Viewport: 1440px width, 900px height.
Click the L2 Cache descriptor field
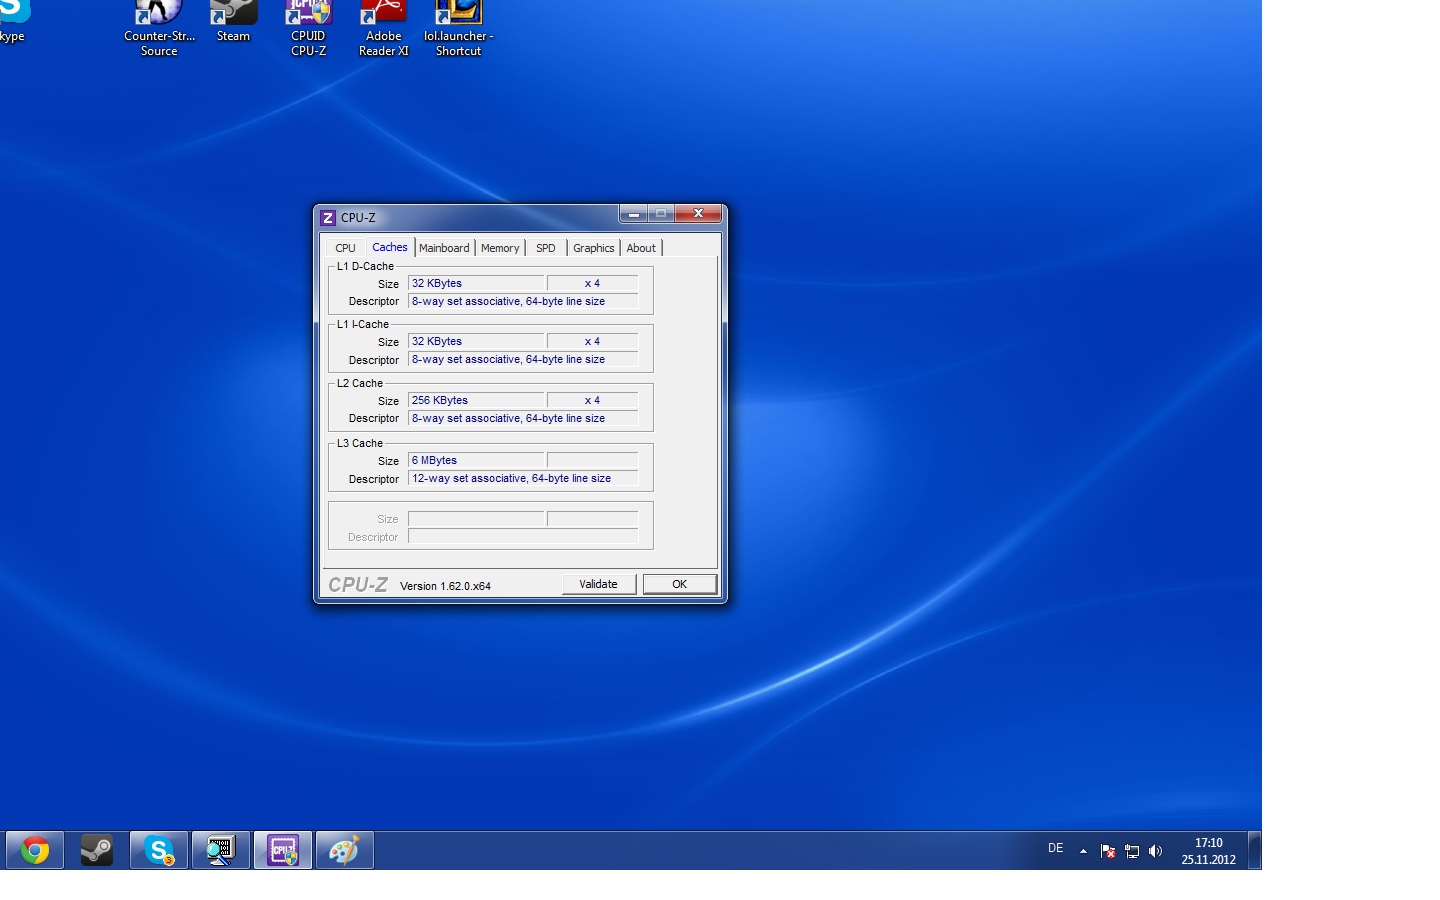[x=523, y=418]
